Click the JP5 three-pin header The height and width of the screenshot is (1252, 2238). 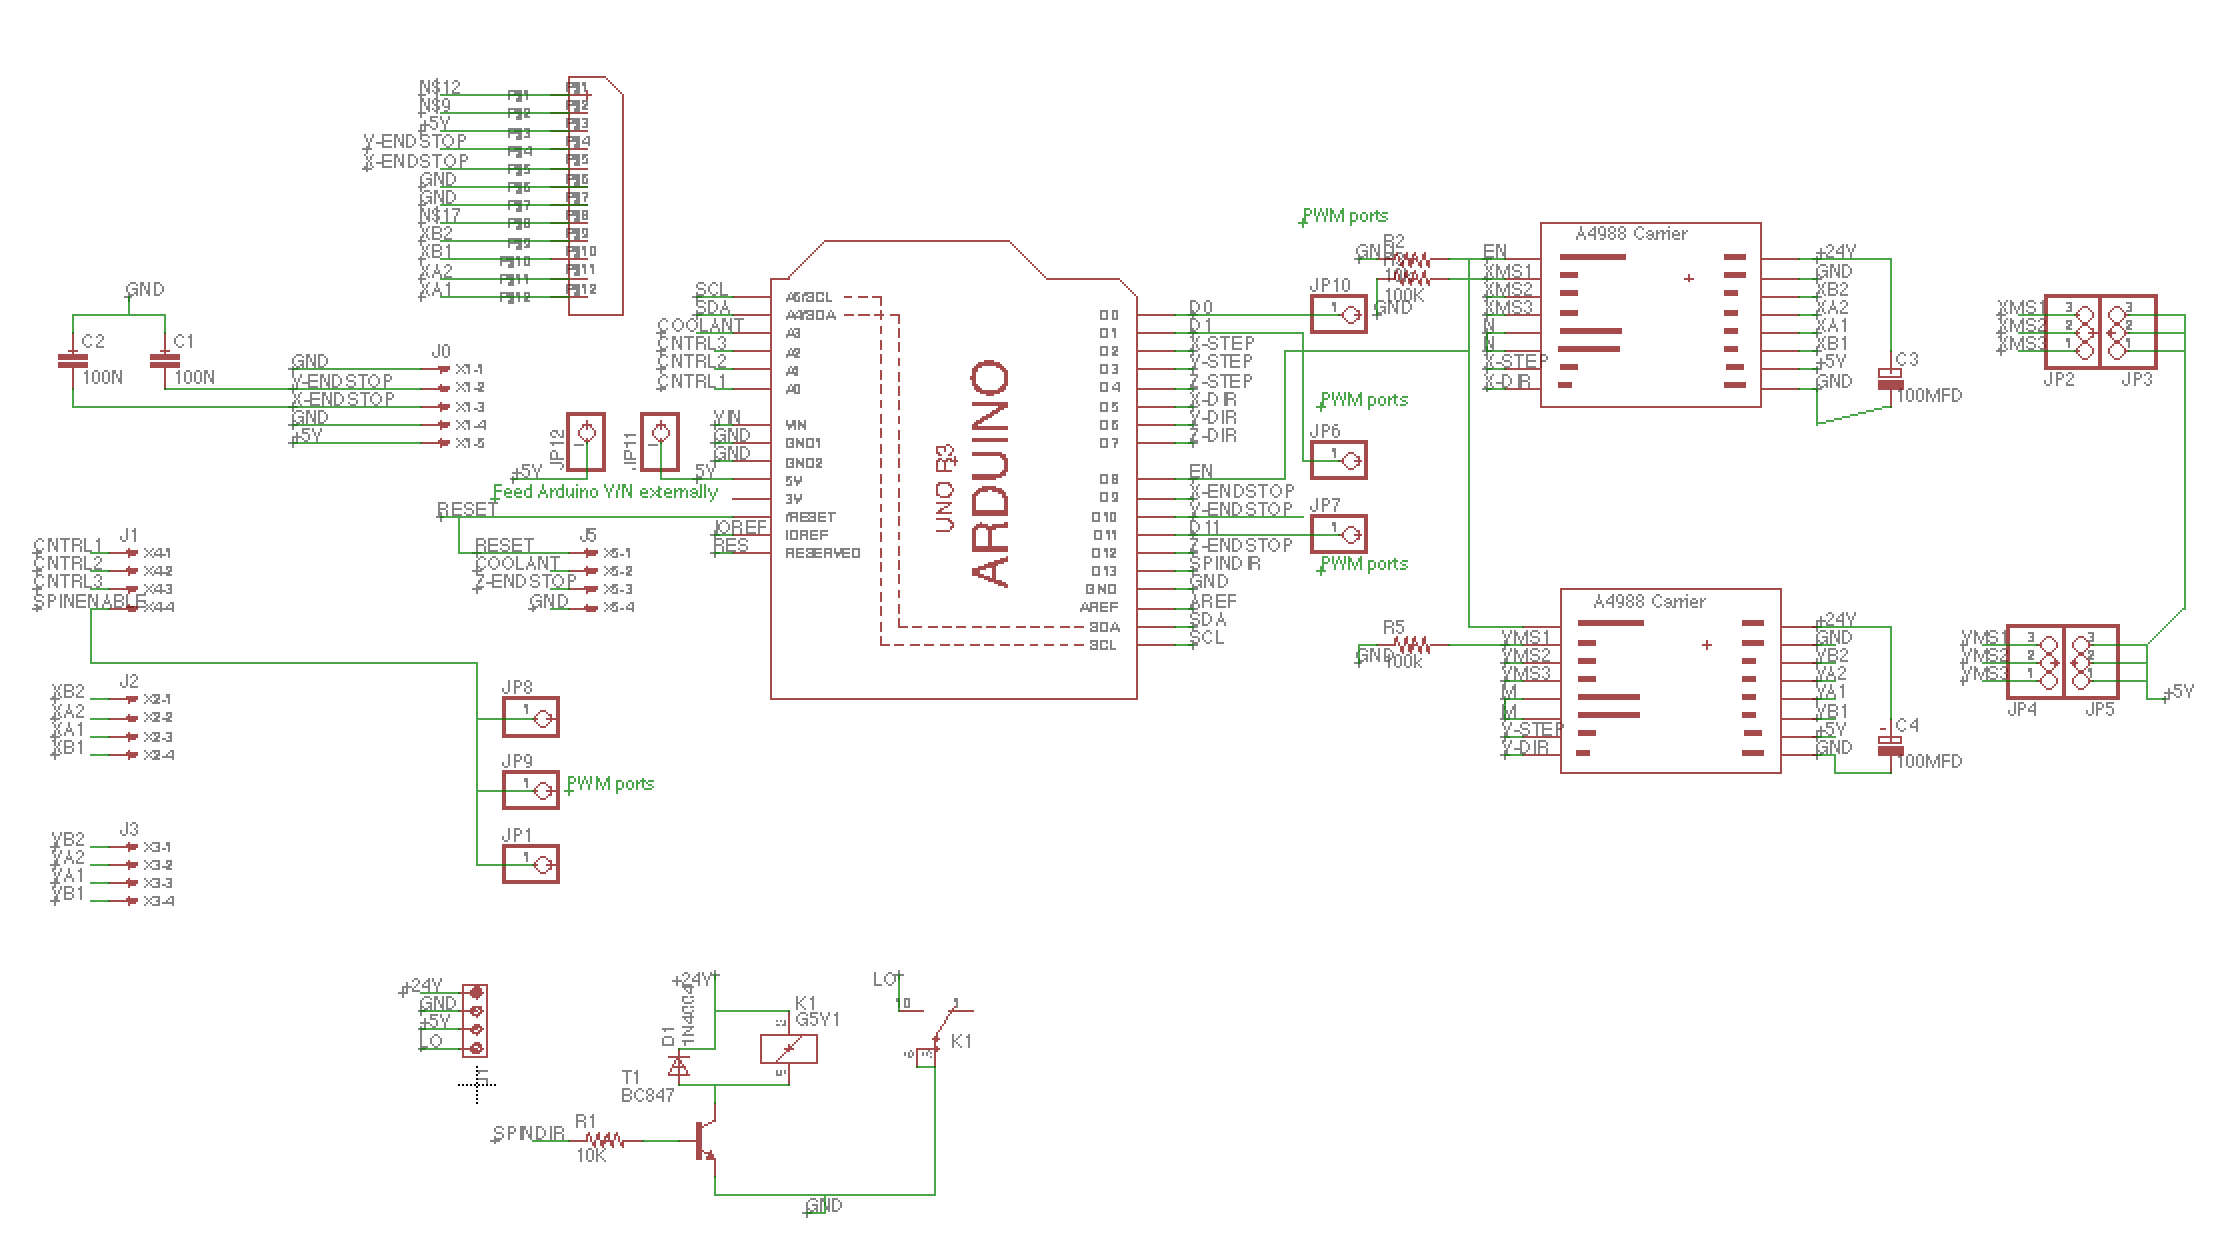pos(2092,662)
